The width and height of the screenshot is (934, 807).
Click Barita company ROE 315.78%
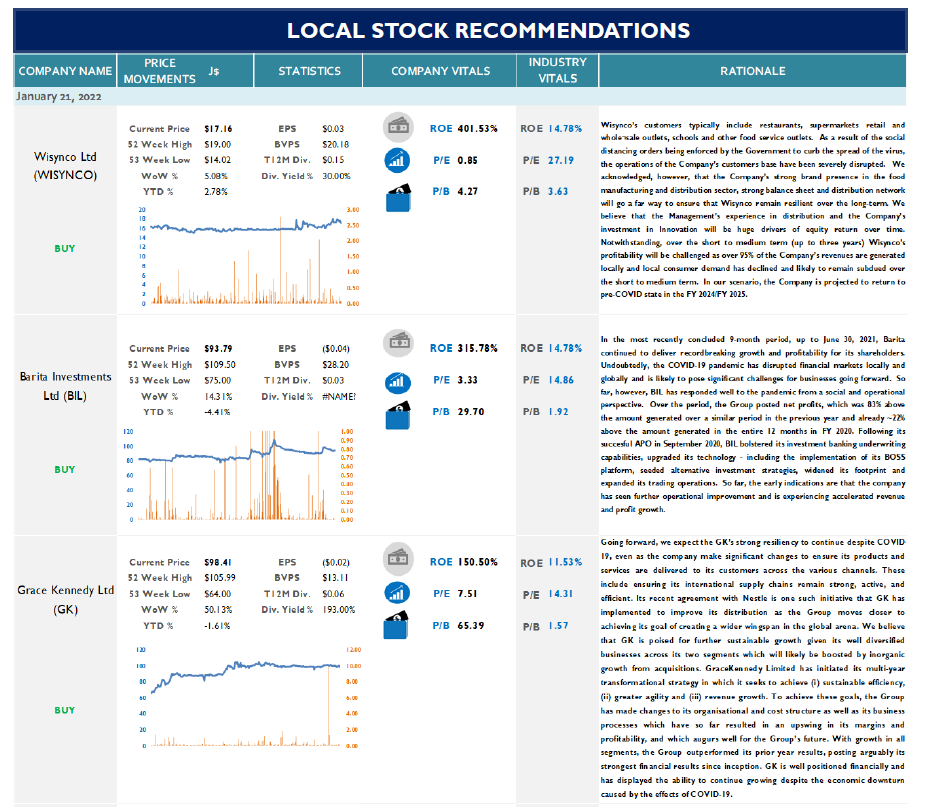click(x=477, y=348)
